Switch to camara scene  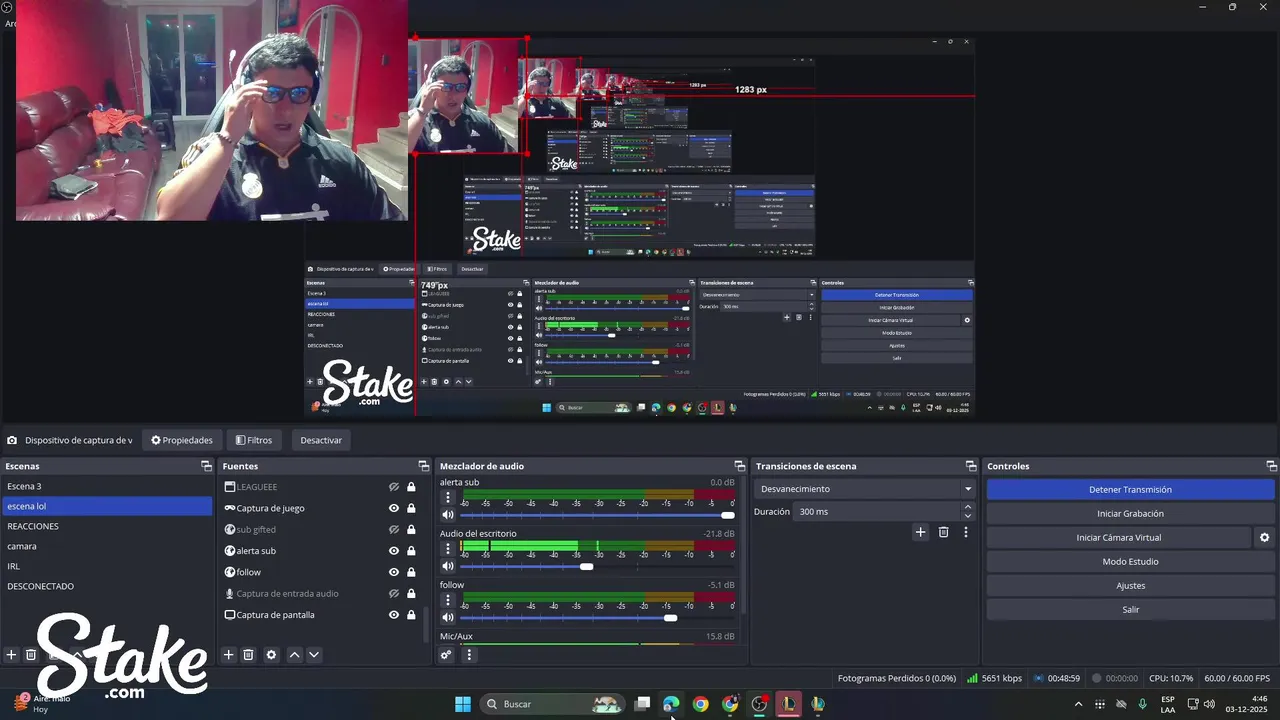pyautogui.click(x=107, y=546)
